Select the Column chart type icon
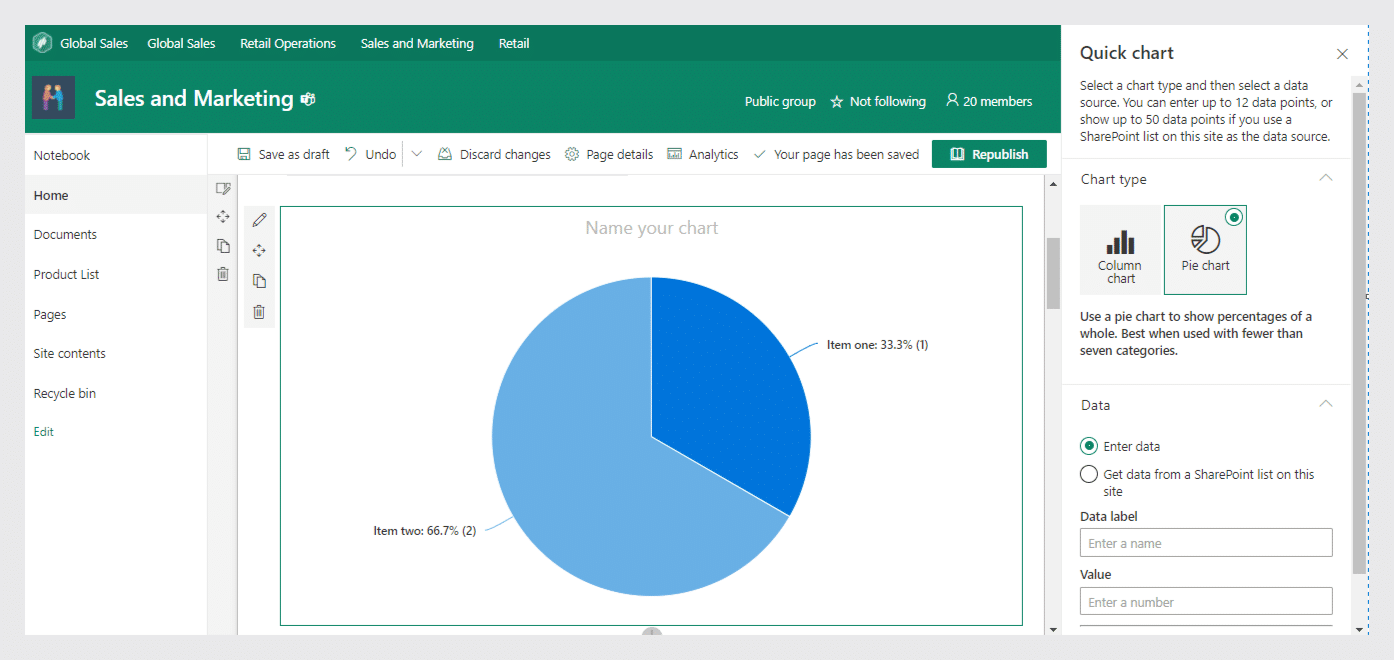Viewport: 1394px width, 660px height. pyautogui.click(x=1120, y=249)
